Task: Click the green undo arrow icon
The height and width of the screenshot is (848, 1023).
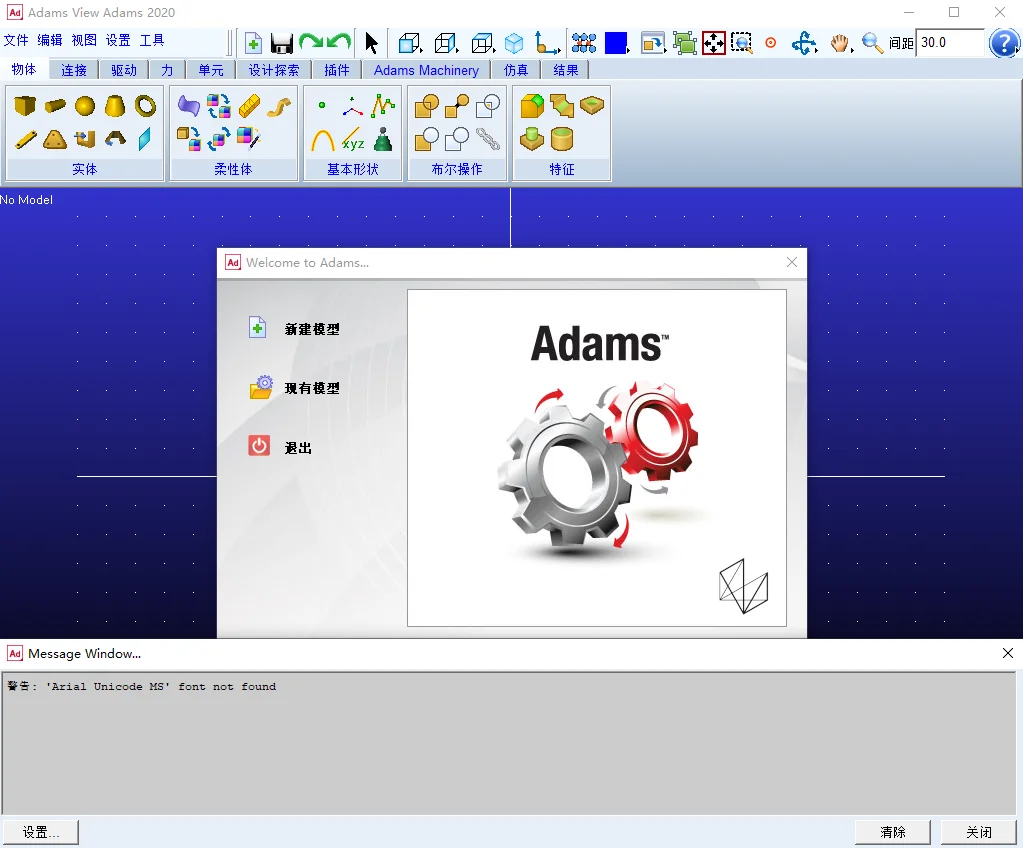Action: point(339,42)
